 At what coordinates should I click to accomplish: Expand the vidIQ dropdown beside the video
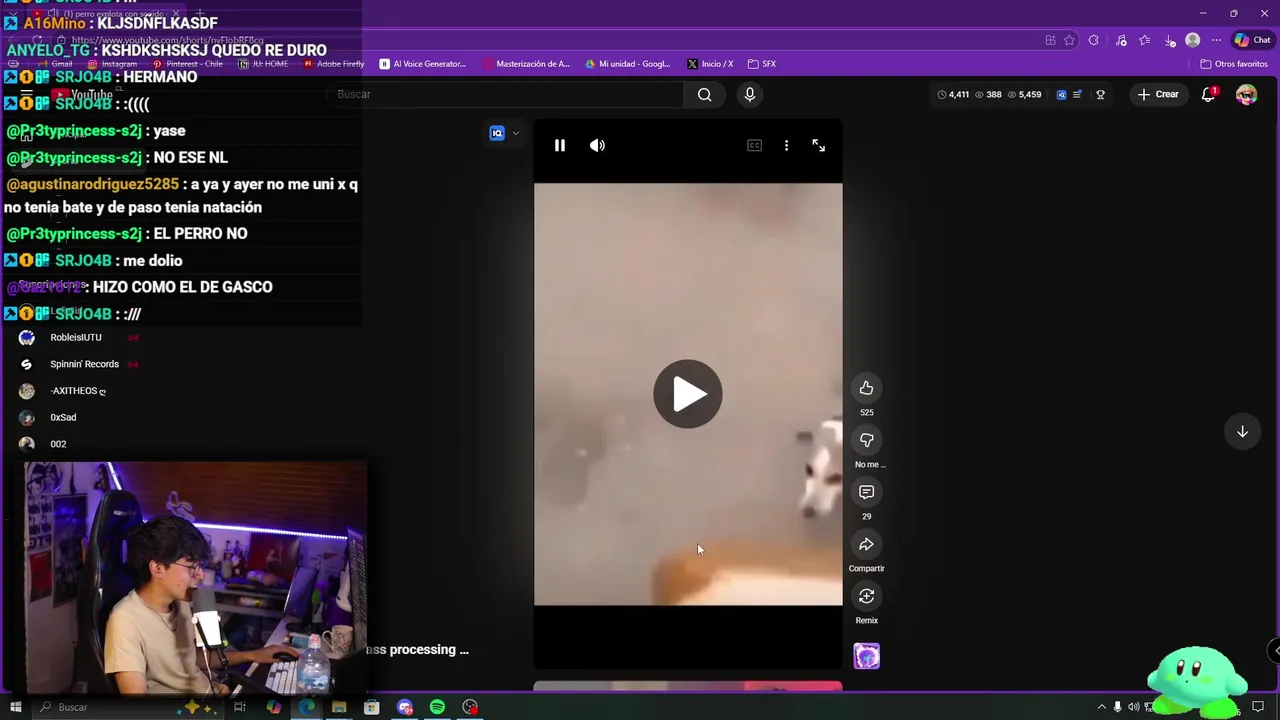[515, 133]
